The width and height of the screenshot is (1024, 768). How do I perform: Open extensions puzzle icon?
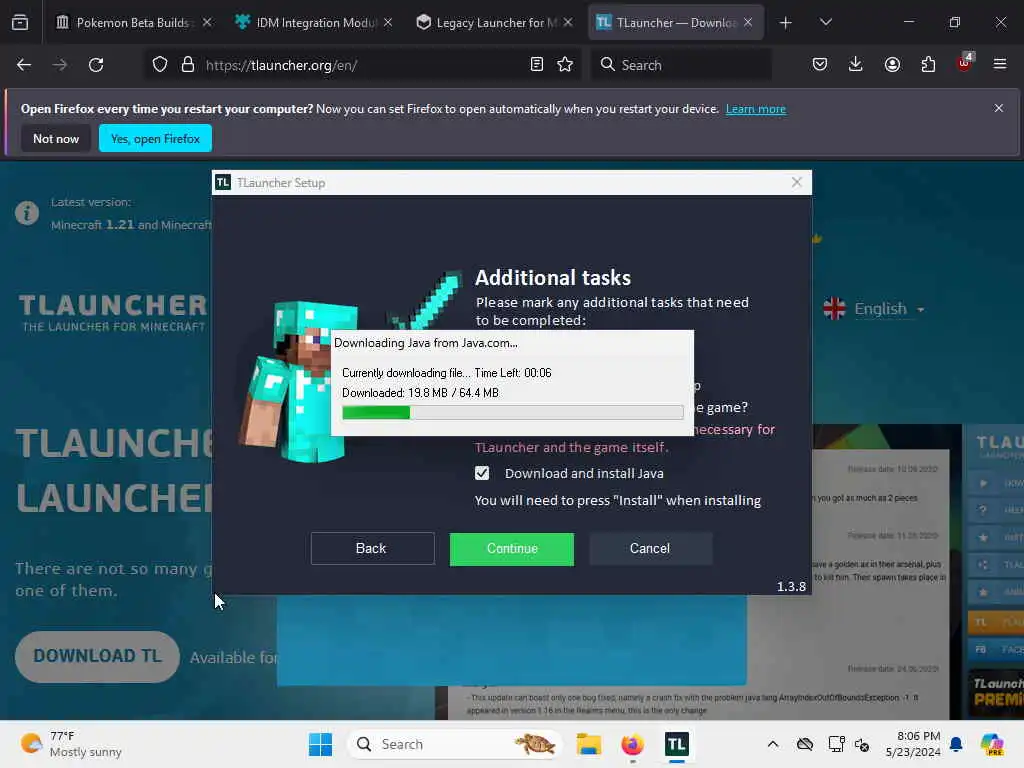[928, 64]
